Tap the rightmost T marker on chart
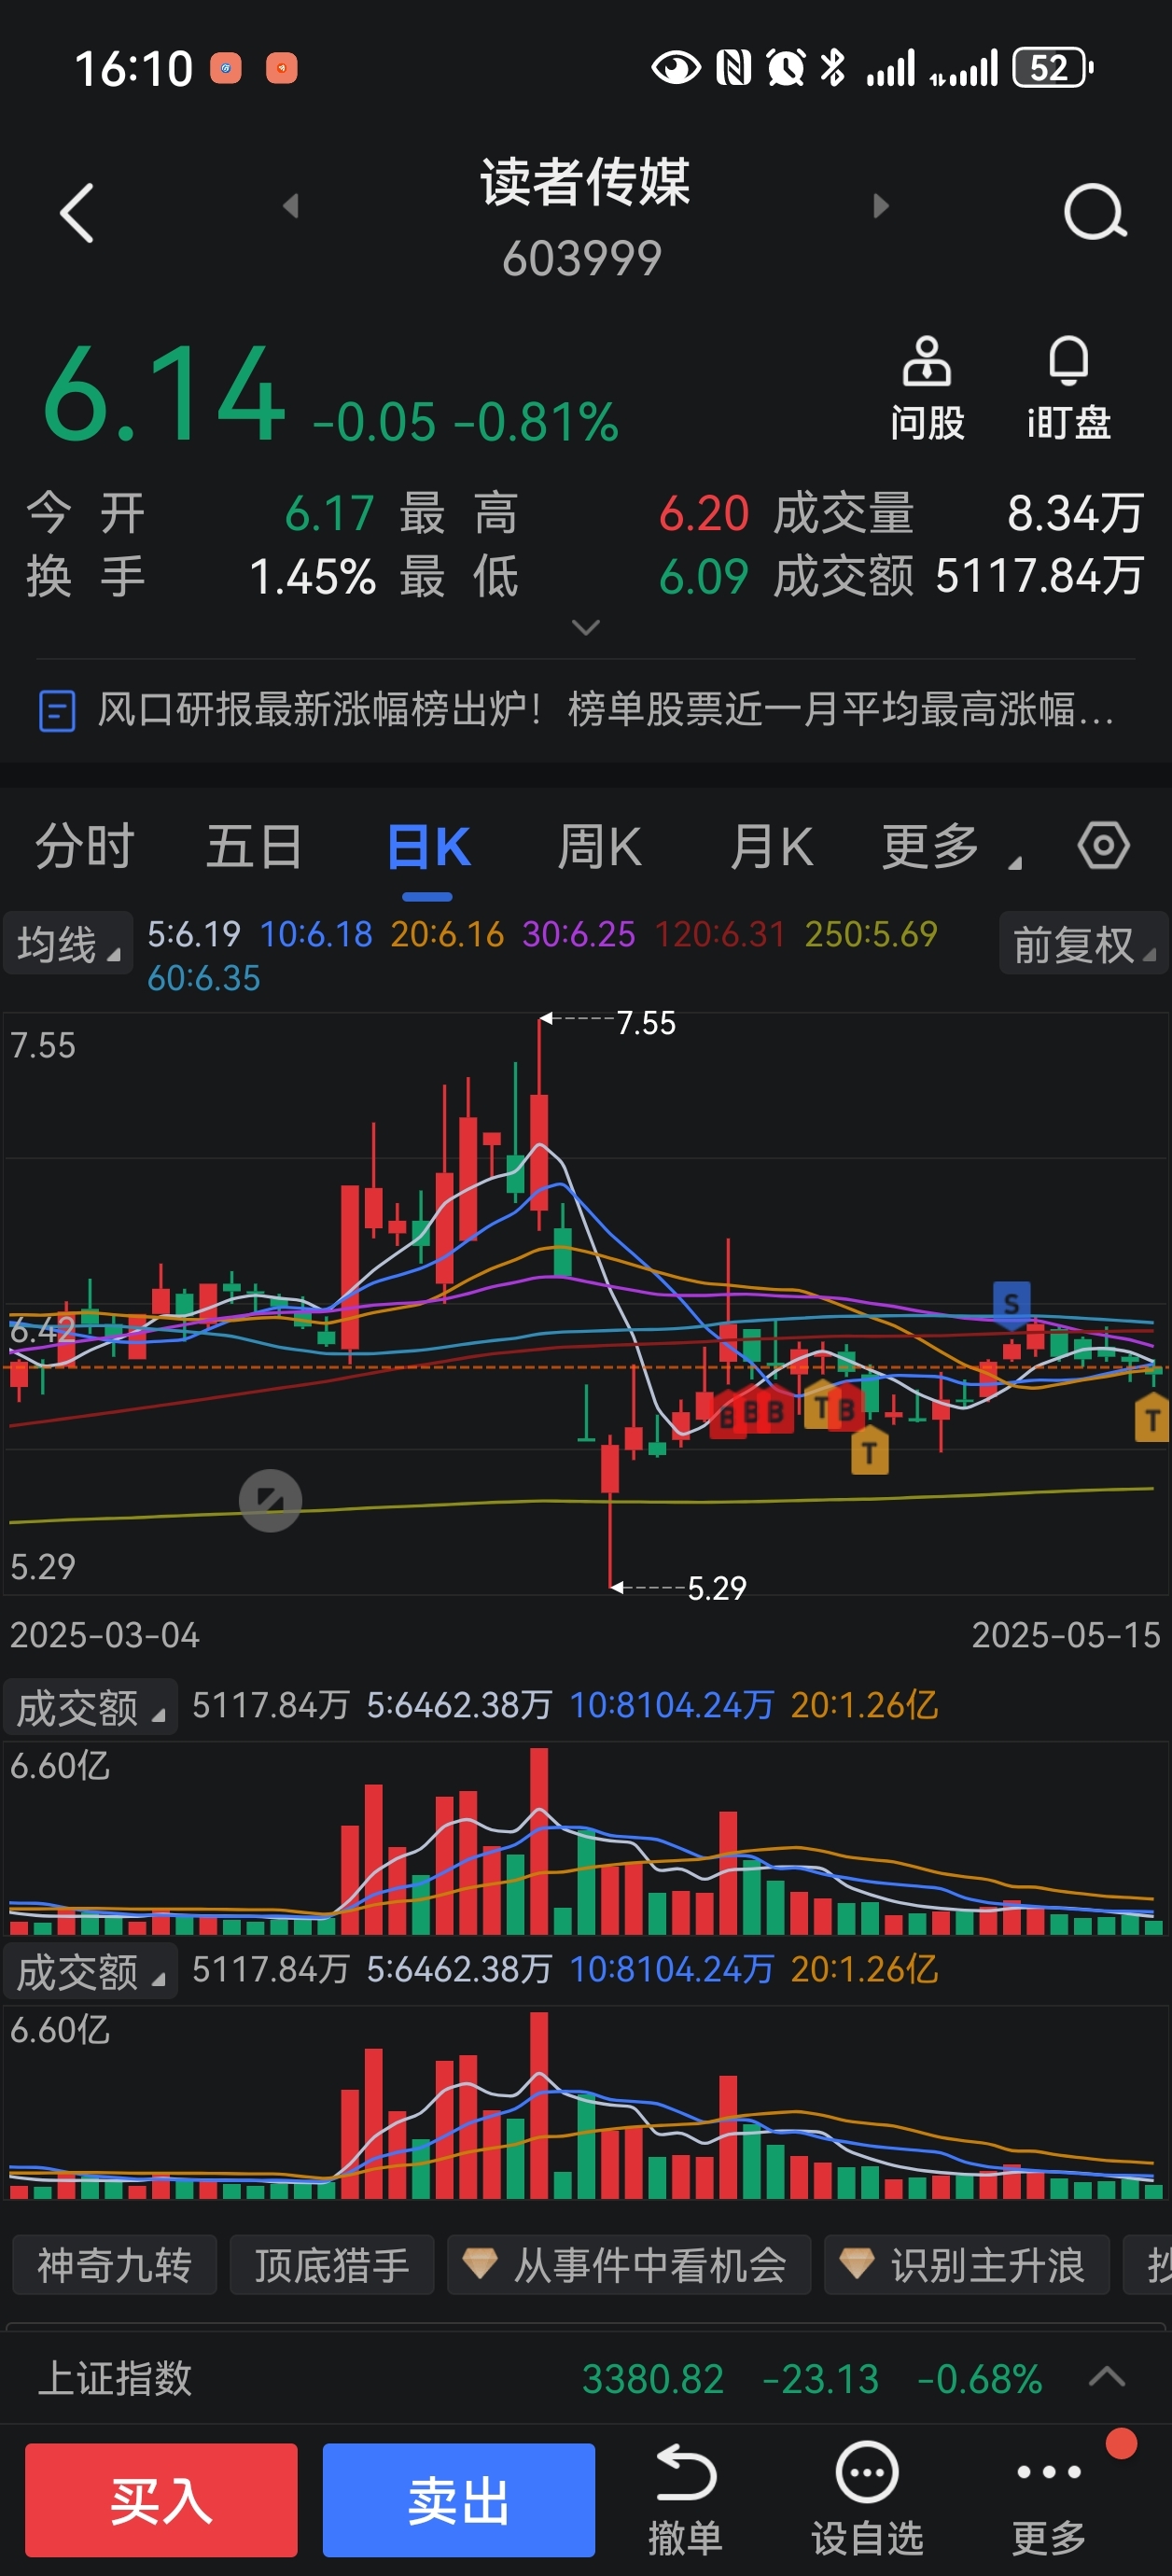 click(1152, 1419)
